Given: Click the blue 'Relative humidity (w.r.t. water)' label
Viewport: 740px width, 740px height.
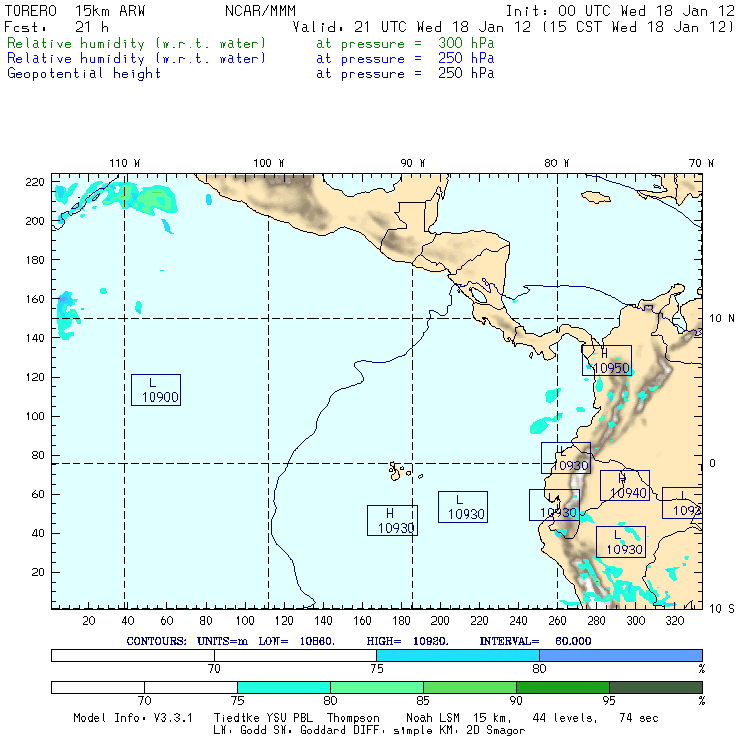Looking at the screenshot, I should pos(136,59).
